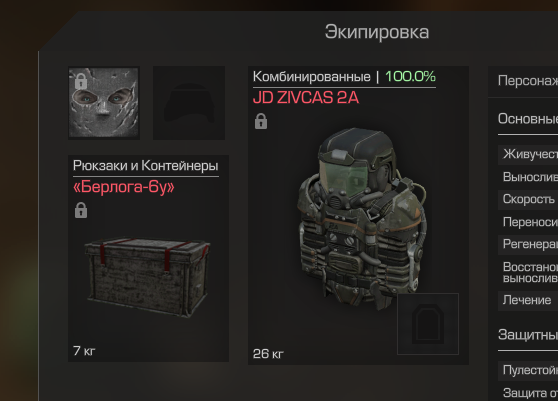The width and height of the screenshot is (558, 401).
Task: Open the empty armor plate slot
Action: tap(428, 324)
